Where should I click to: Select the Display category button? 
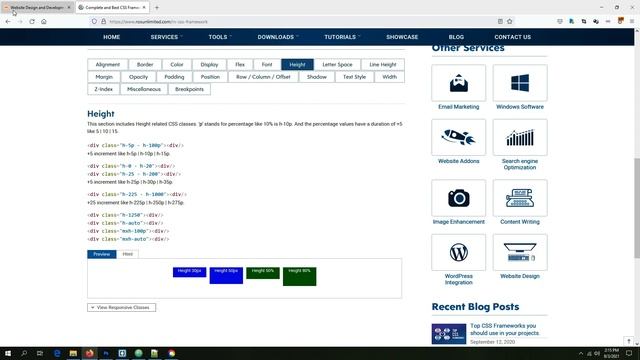click(209, 64)
